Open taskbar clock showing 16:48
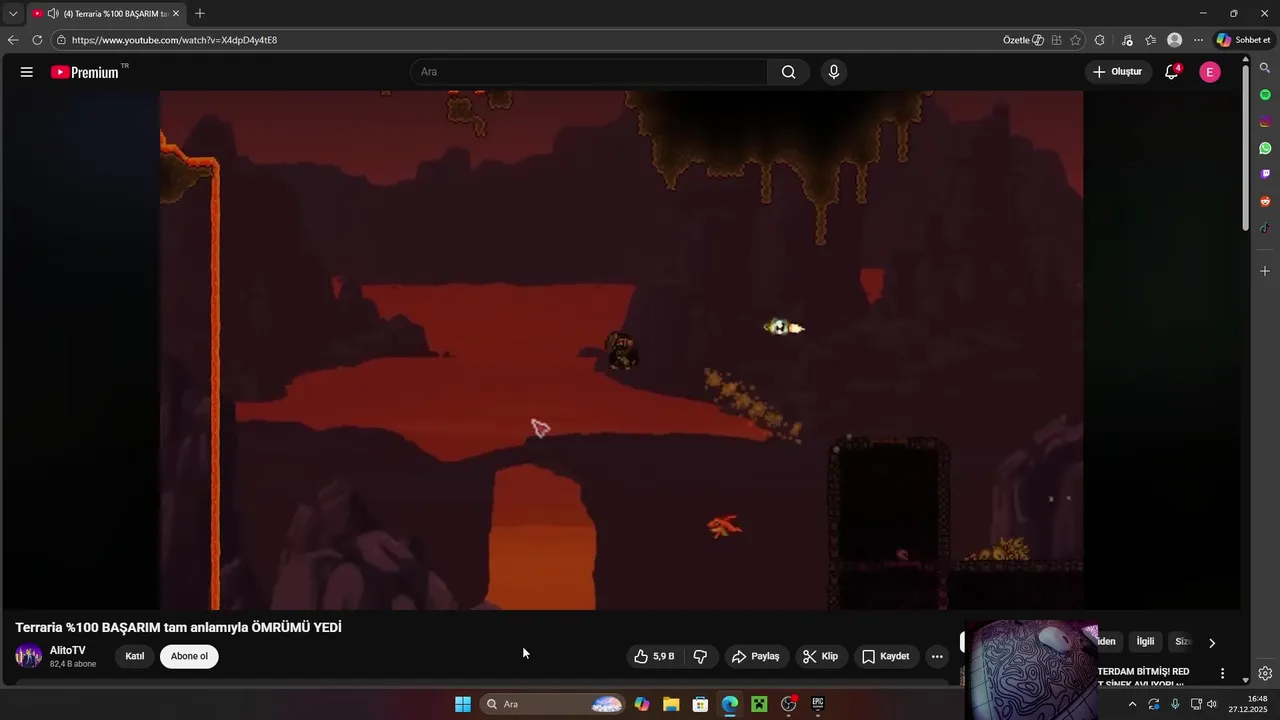The height and width of the screenshot is (720, 1280). [1250, 704]
